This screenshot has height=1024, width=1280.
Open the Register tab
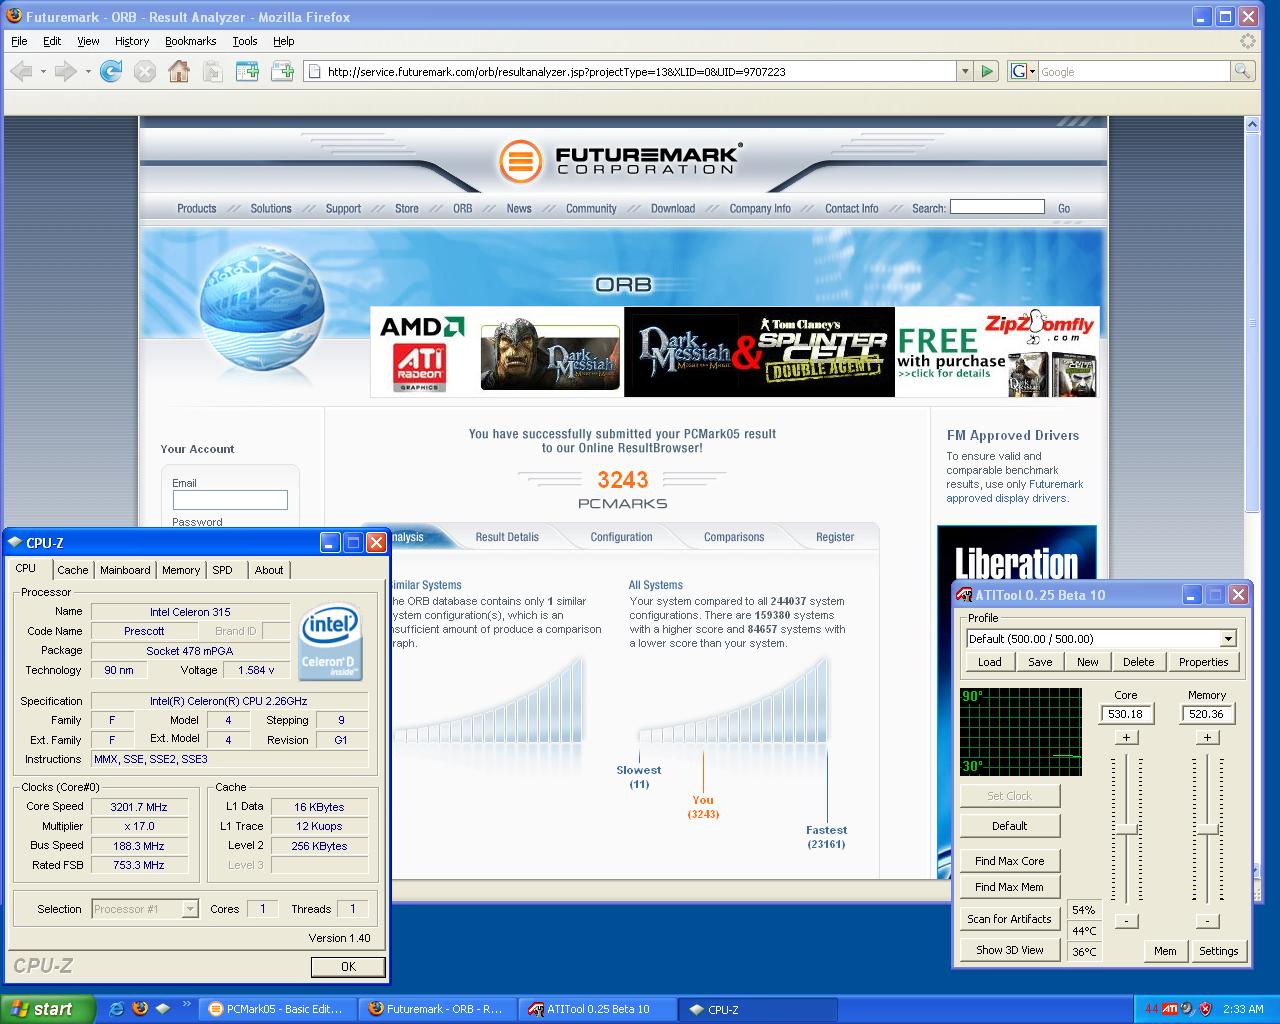coord(835,537)
